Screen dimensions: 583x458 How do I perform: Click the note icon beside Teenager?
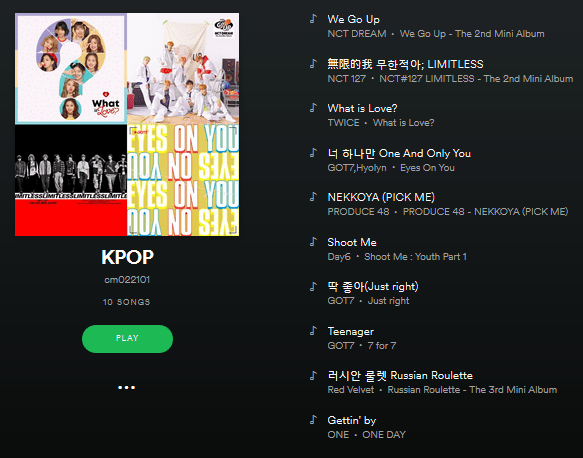click(x=313, y=331)
